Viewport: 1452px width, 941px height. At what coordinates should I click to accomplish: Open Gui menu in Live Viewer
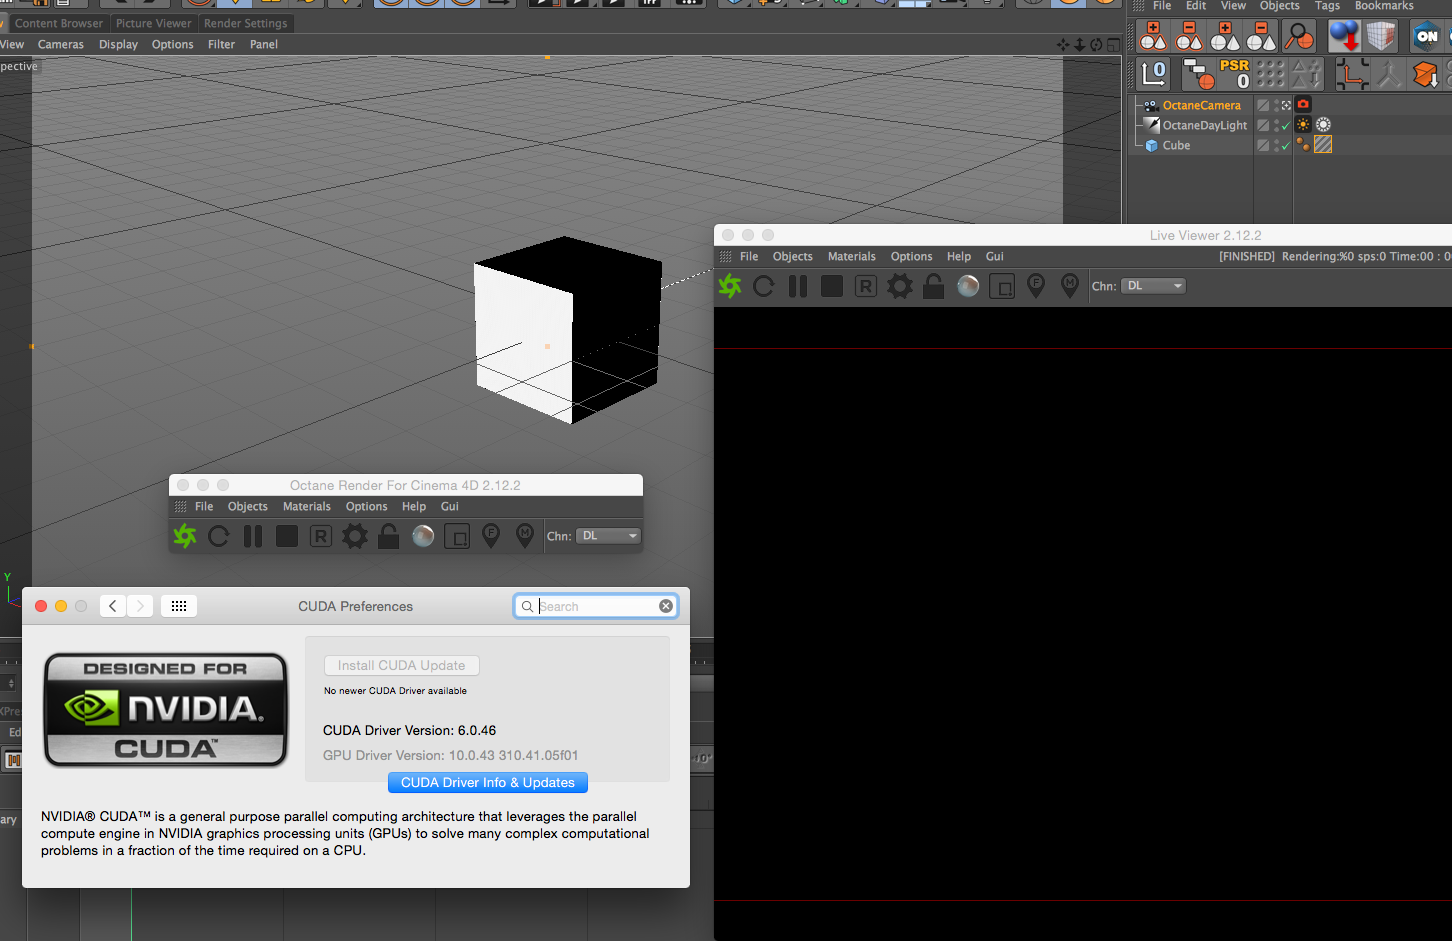[995, 257]
